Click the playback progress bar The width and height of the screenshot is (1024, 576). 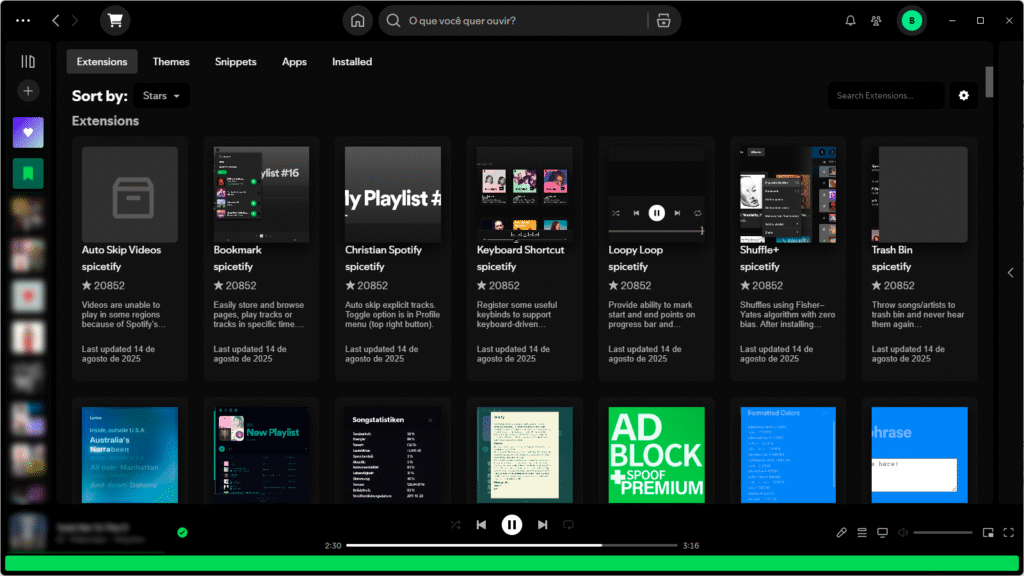[x=512, y=545]
